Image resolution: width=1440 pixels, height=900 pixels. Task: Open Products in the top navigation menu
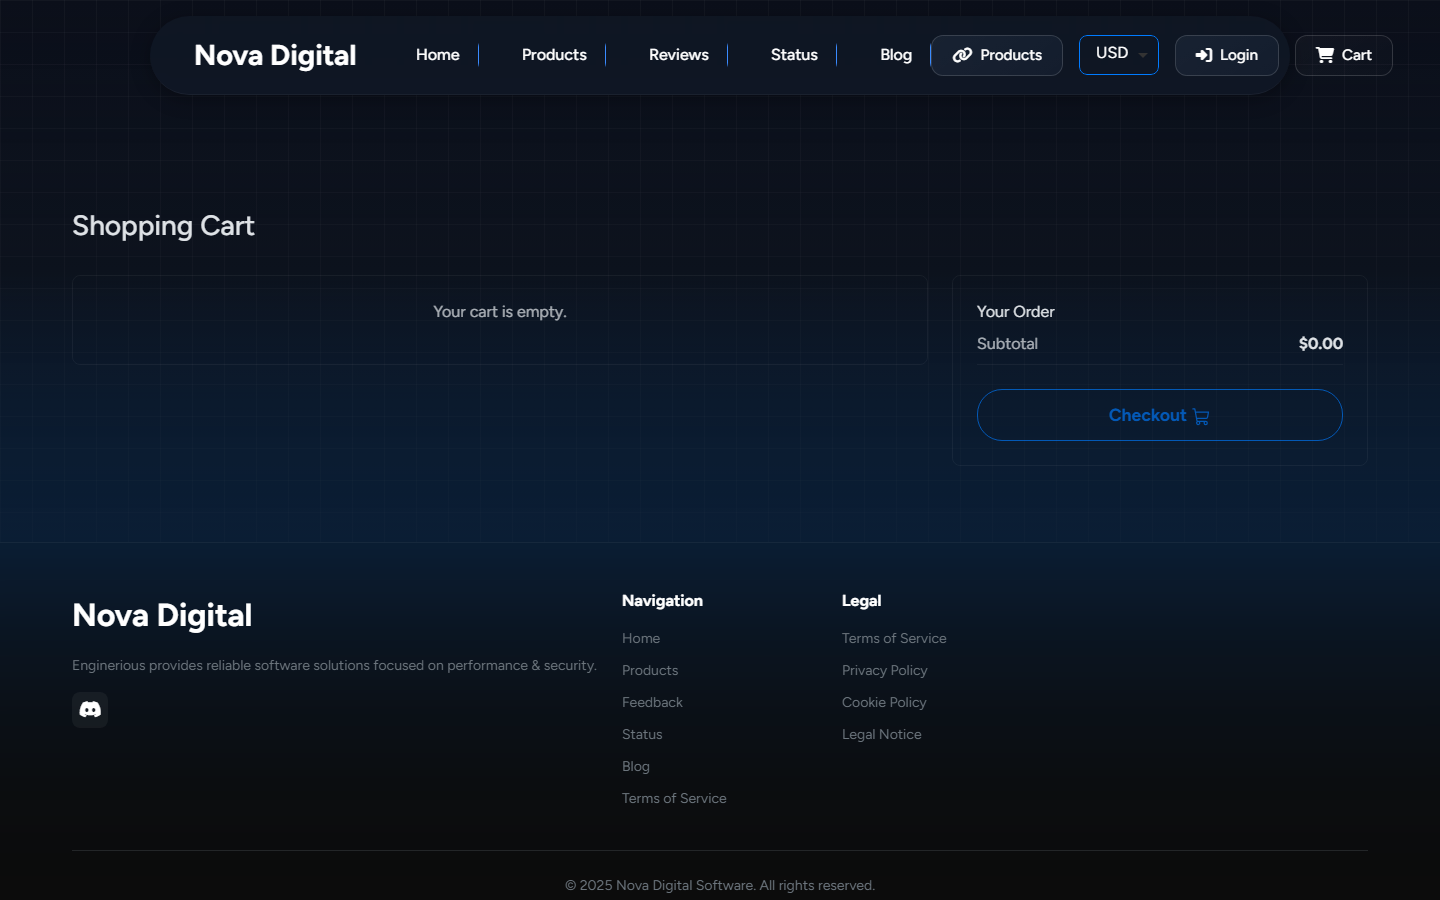click(x=554, y=55)
